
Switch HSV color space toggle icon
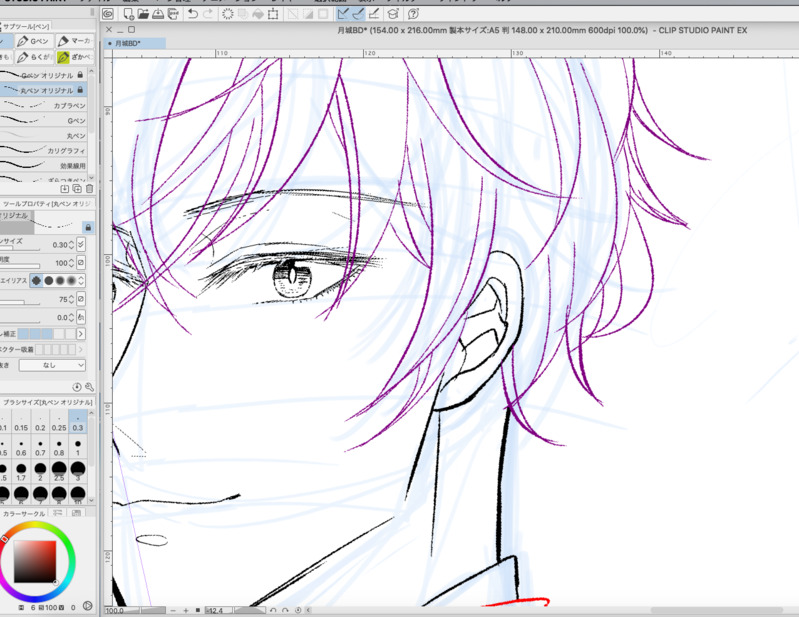point(88,606)
